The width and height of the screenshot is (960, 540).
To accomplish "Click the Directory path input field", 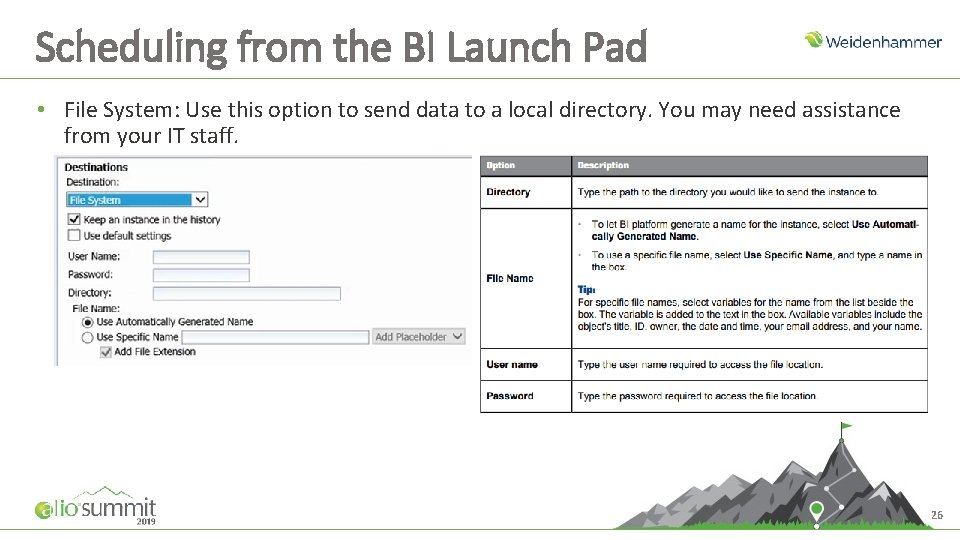I will pos(247,293).
